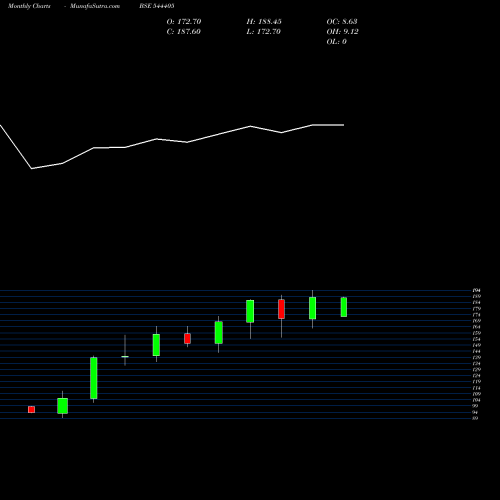Click the 164 price axis label
500x500 pixels.
477,327
